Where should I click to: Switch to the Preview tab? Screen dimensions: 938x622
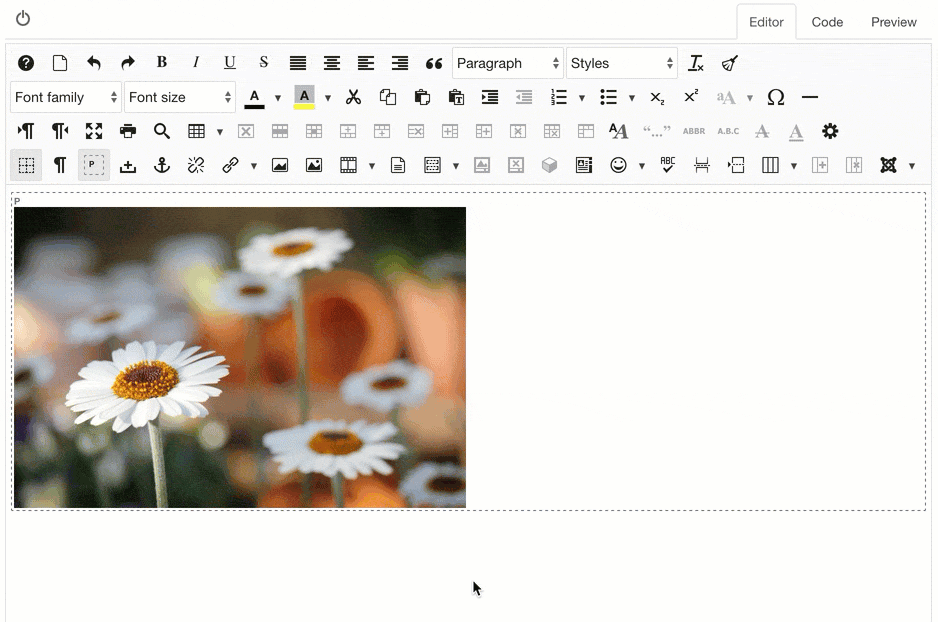[x=893, y=22]
